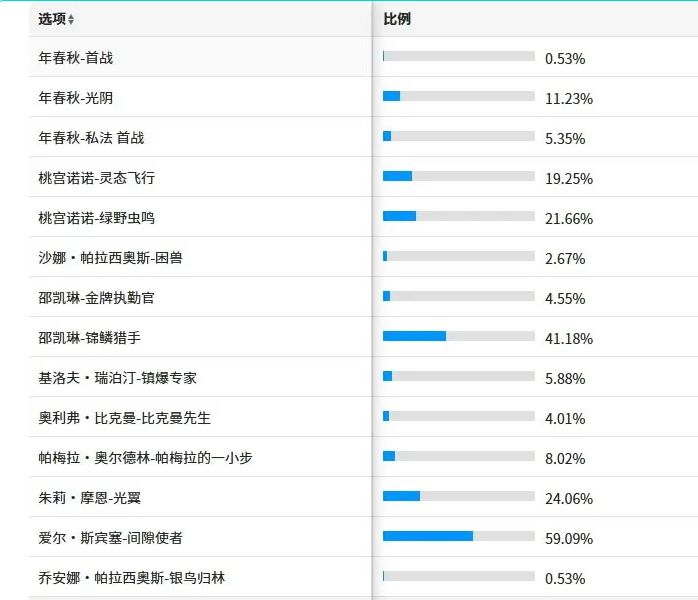Image resolution: width=698 pixels, height=600 pixels.
Task: Select 沙娜・帕拉西奥斯-困兽 row
Action: (x=363, y=257)
